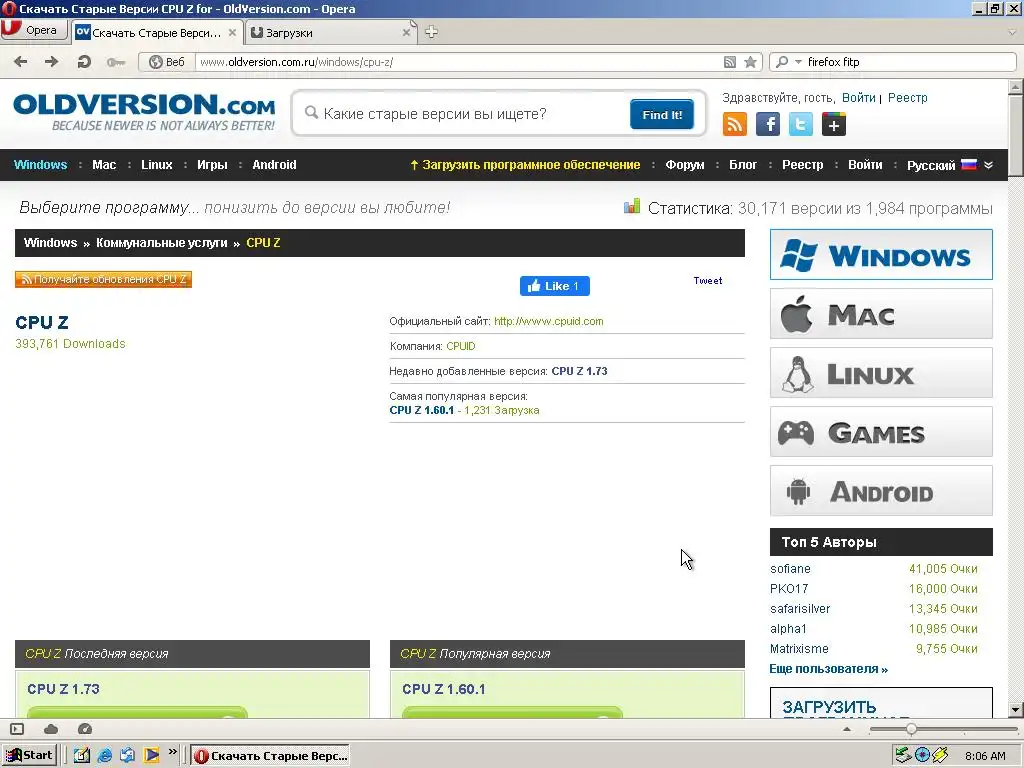Click the Games platform banner in sidebar
Screen dimensions: 1024x768
(x=881, y=432)
